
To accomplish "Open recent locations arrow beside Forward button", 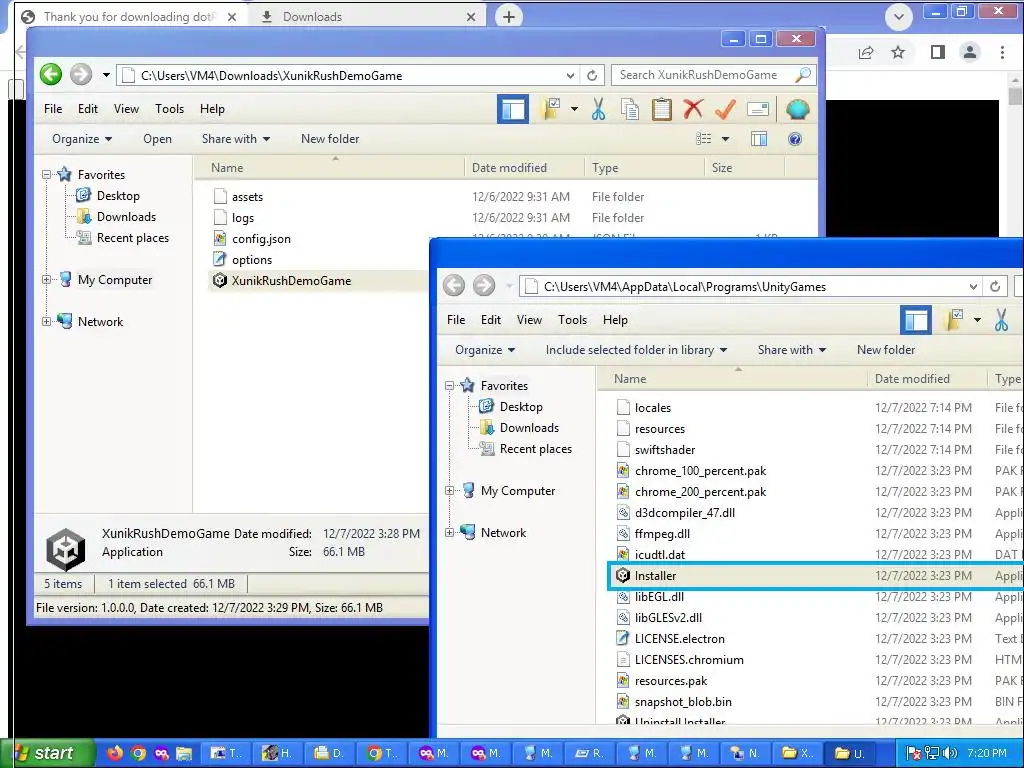I will (106, 75).
